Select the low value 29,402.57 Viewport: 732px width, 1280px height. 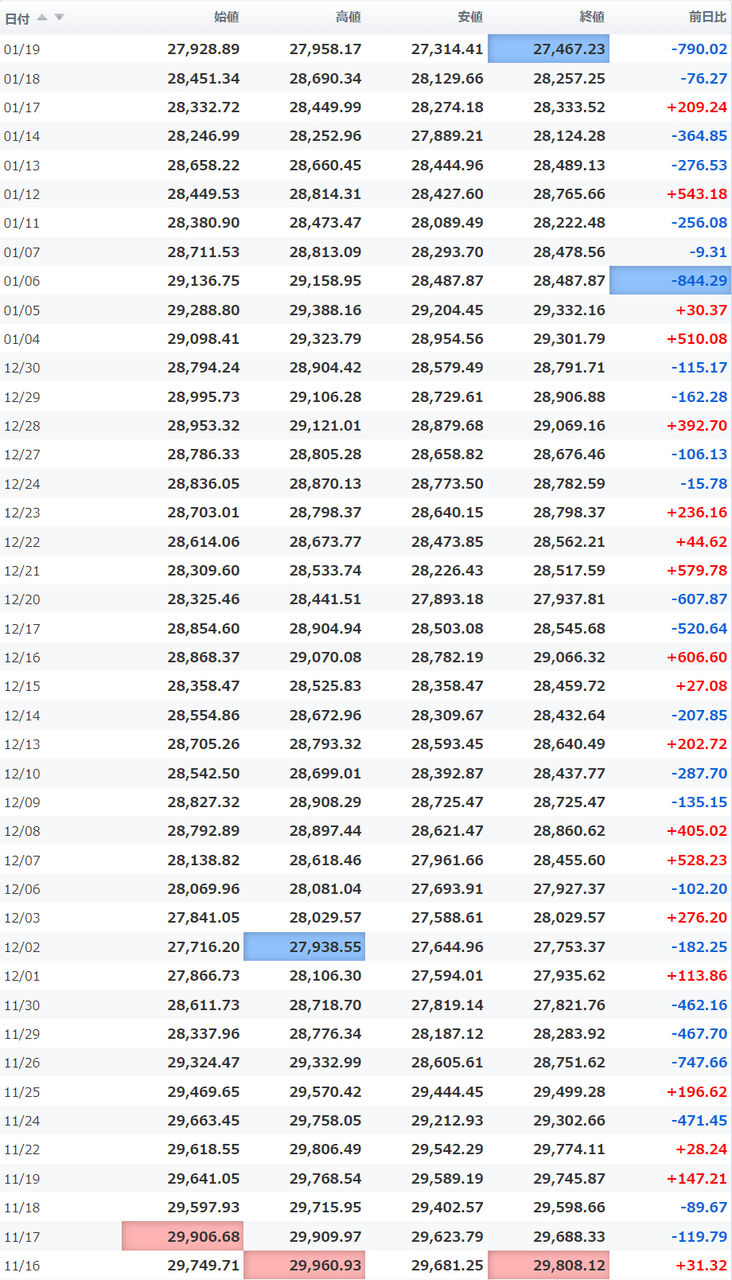(x=447, y=1208)
